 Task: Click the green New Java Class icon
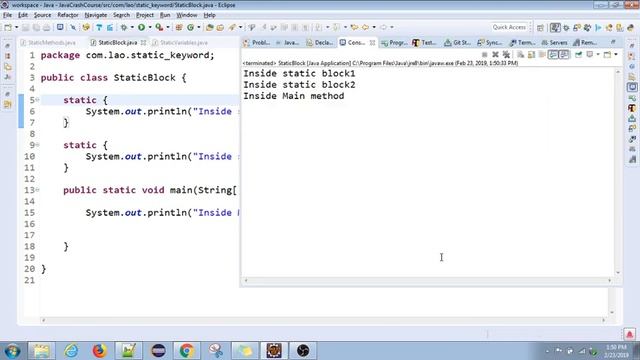[x=191, y=27]
